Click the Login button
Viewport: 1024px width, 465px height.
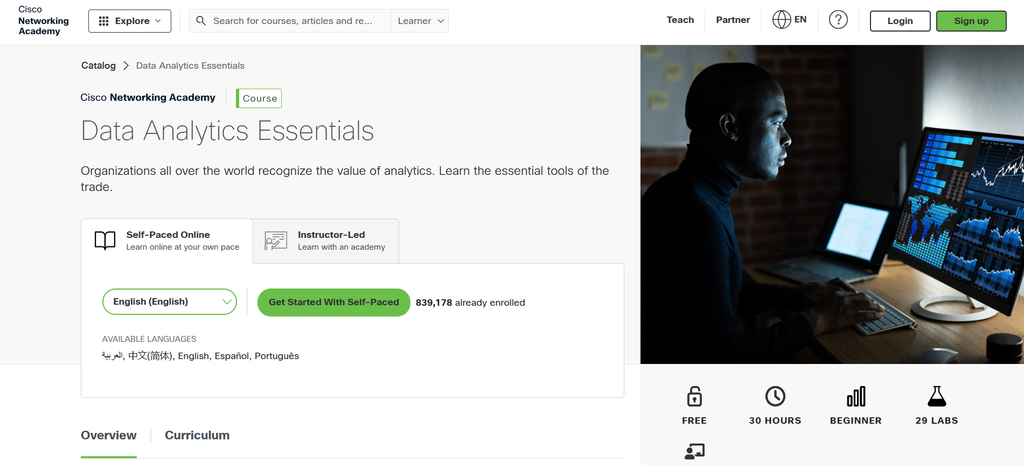pyautogui.click(x=900, y=21)
